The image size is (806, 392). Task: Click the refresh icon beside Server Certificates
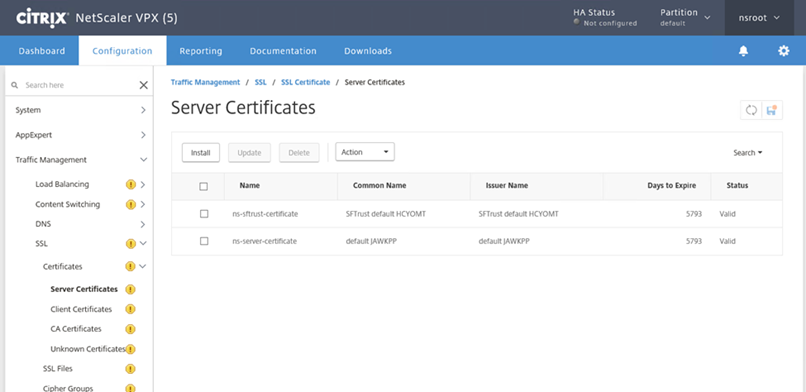751,110
